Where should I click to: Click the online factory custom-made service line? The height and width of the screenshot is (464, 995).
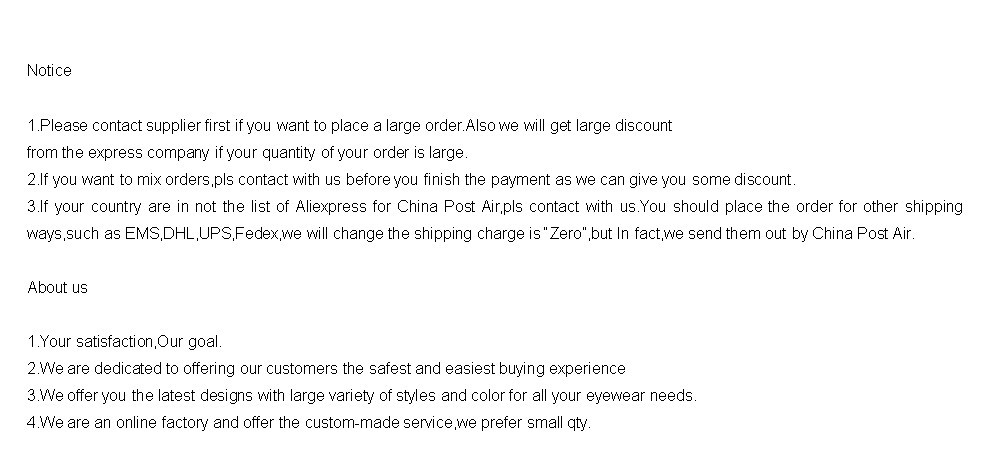point(309,423)
